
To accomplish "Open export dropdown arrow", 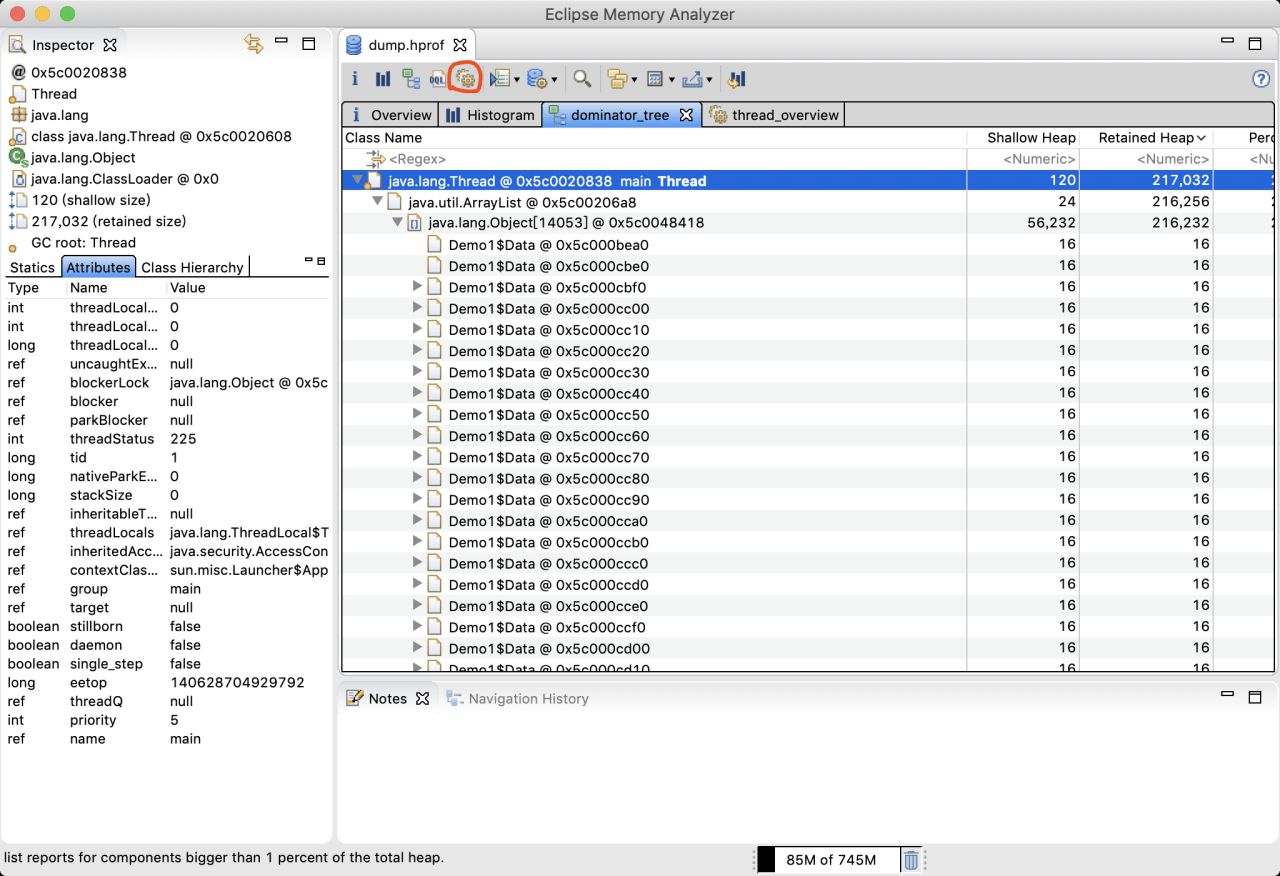I will point(710,80).
